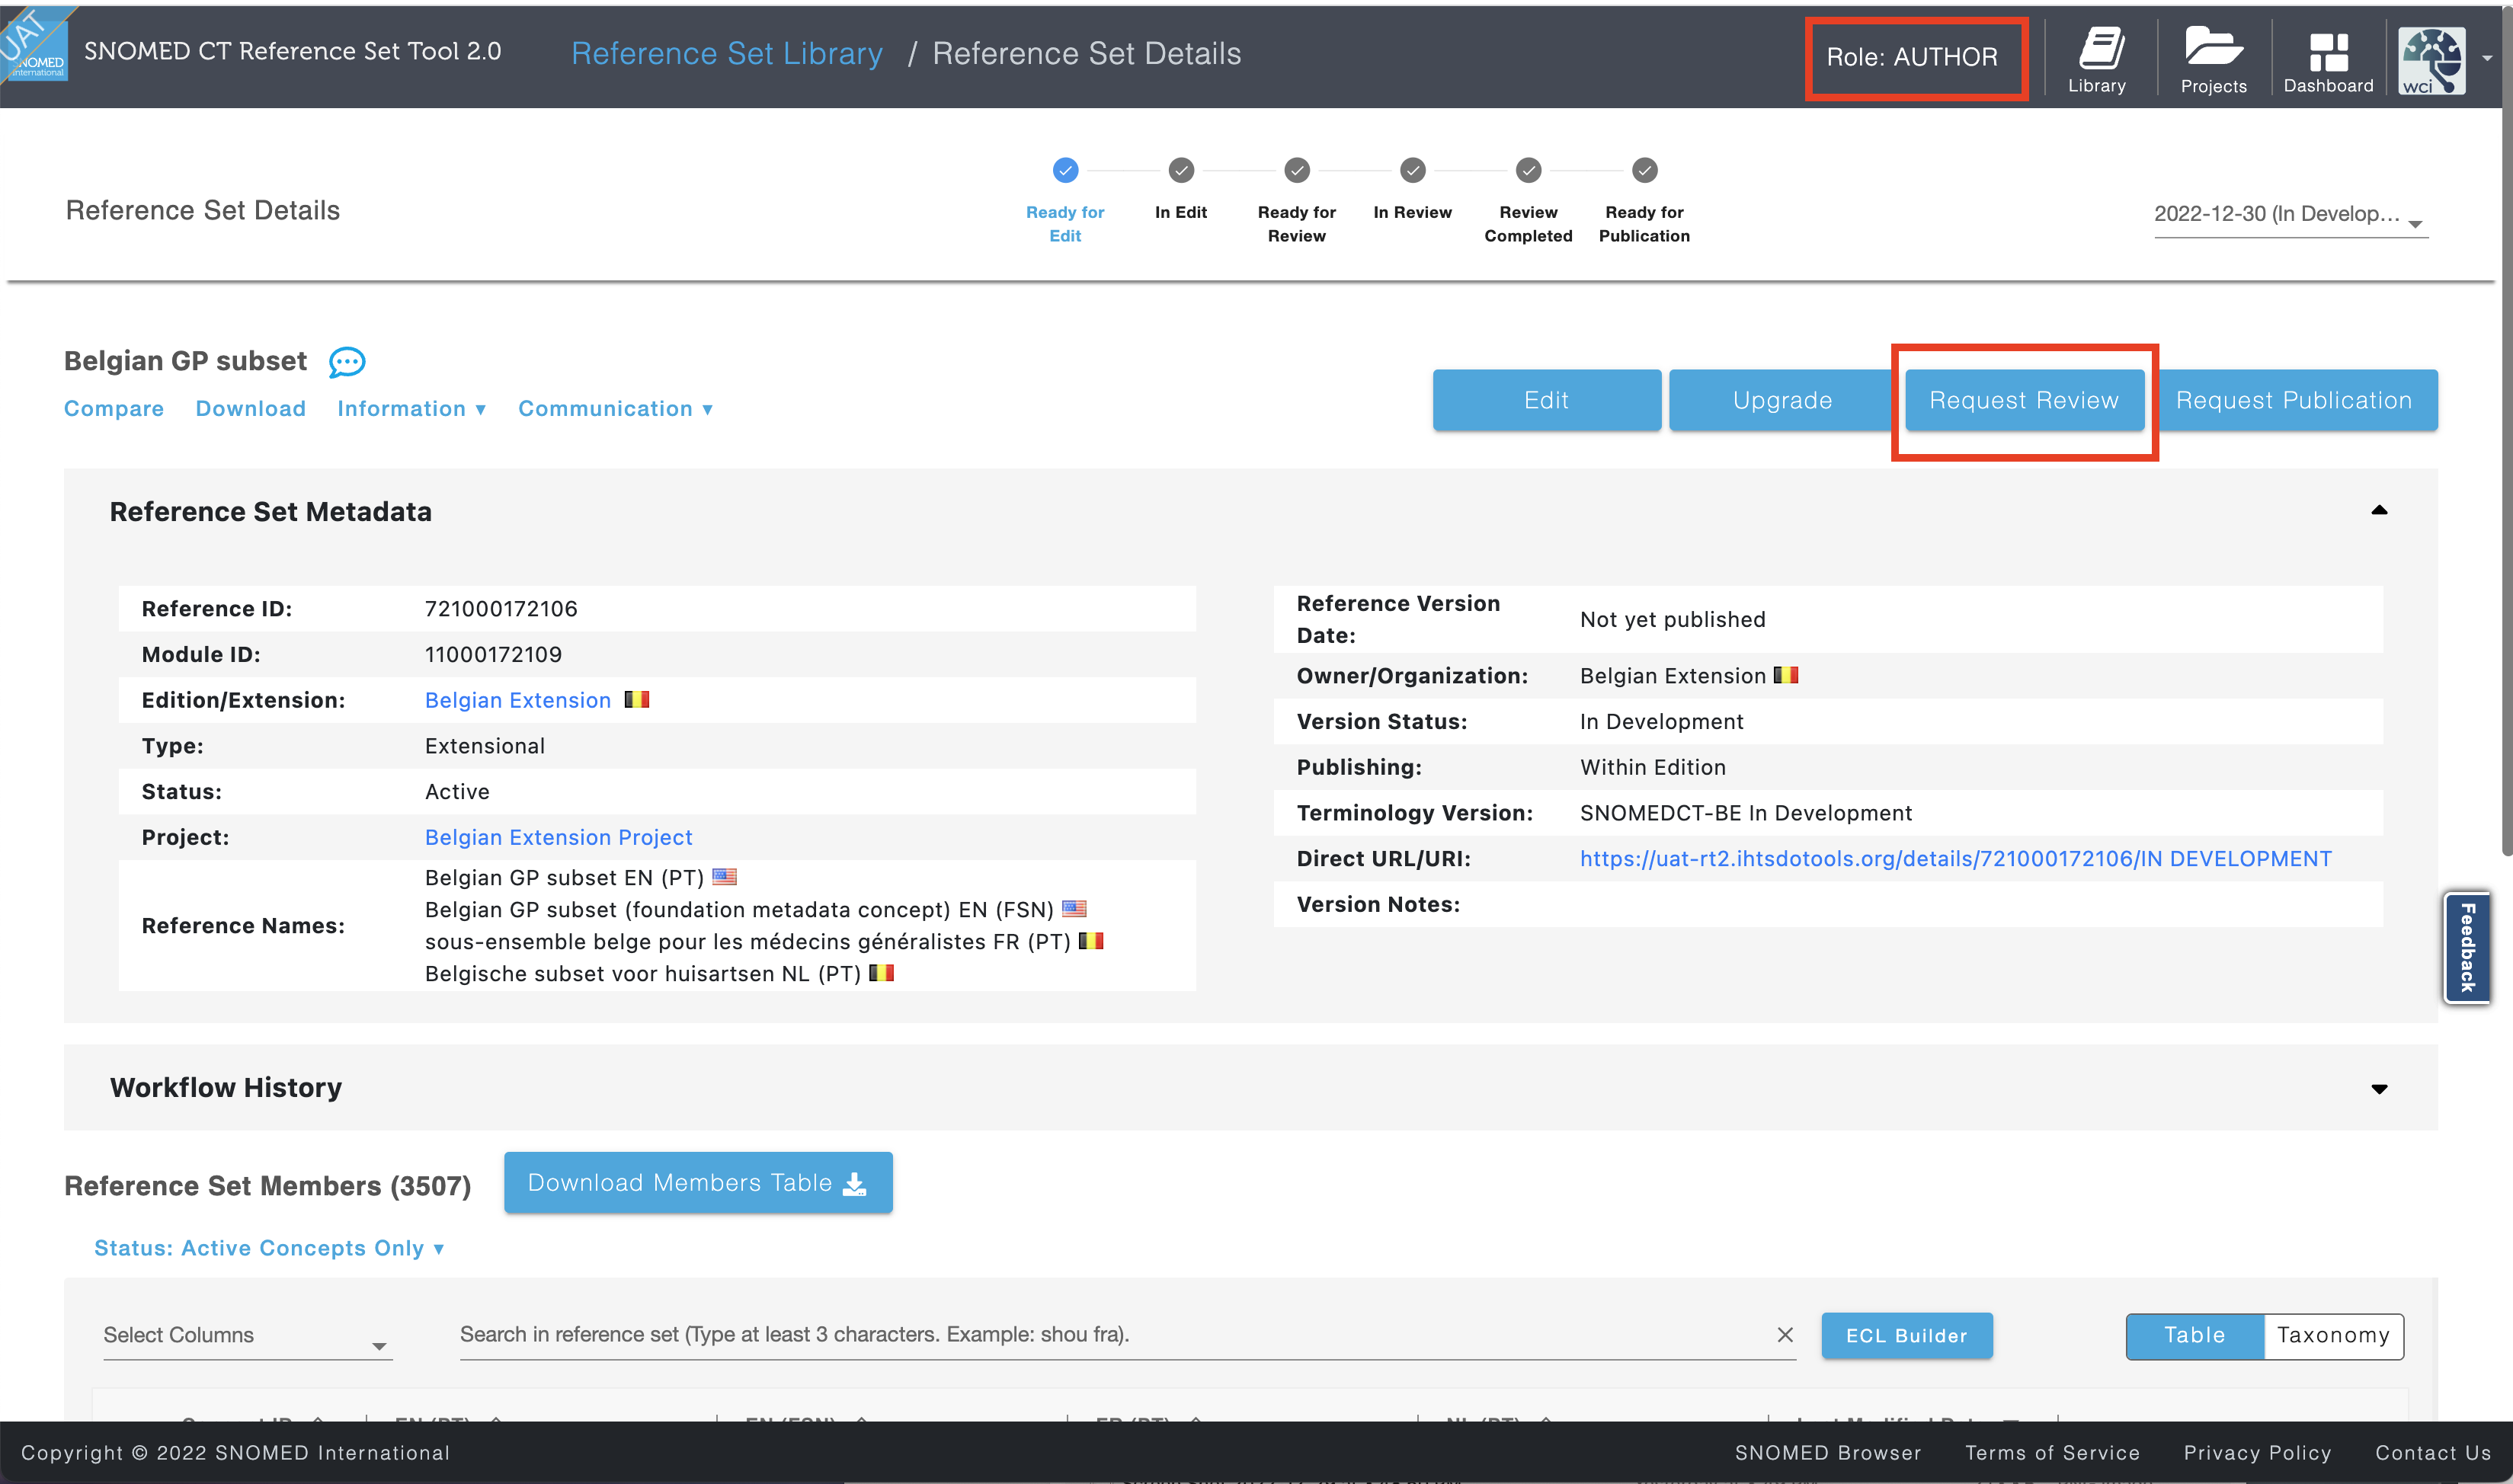Screen dimensions: 2513x1484
Task: Click the Ready for Publication step circle
Action: tap(1644, 170)
